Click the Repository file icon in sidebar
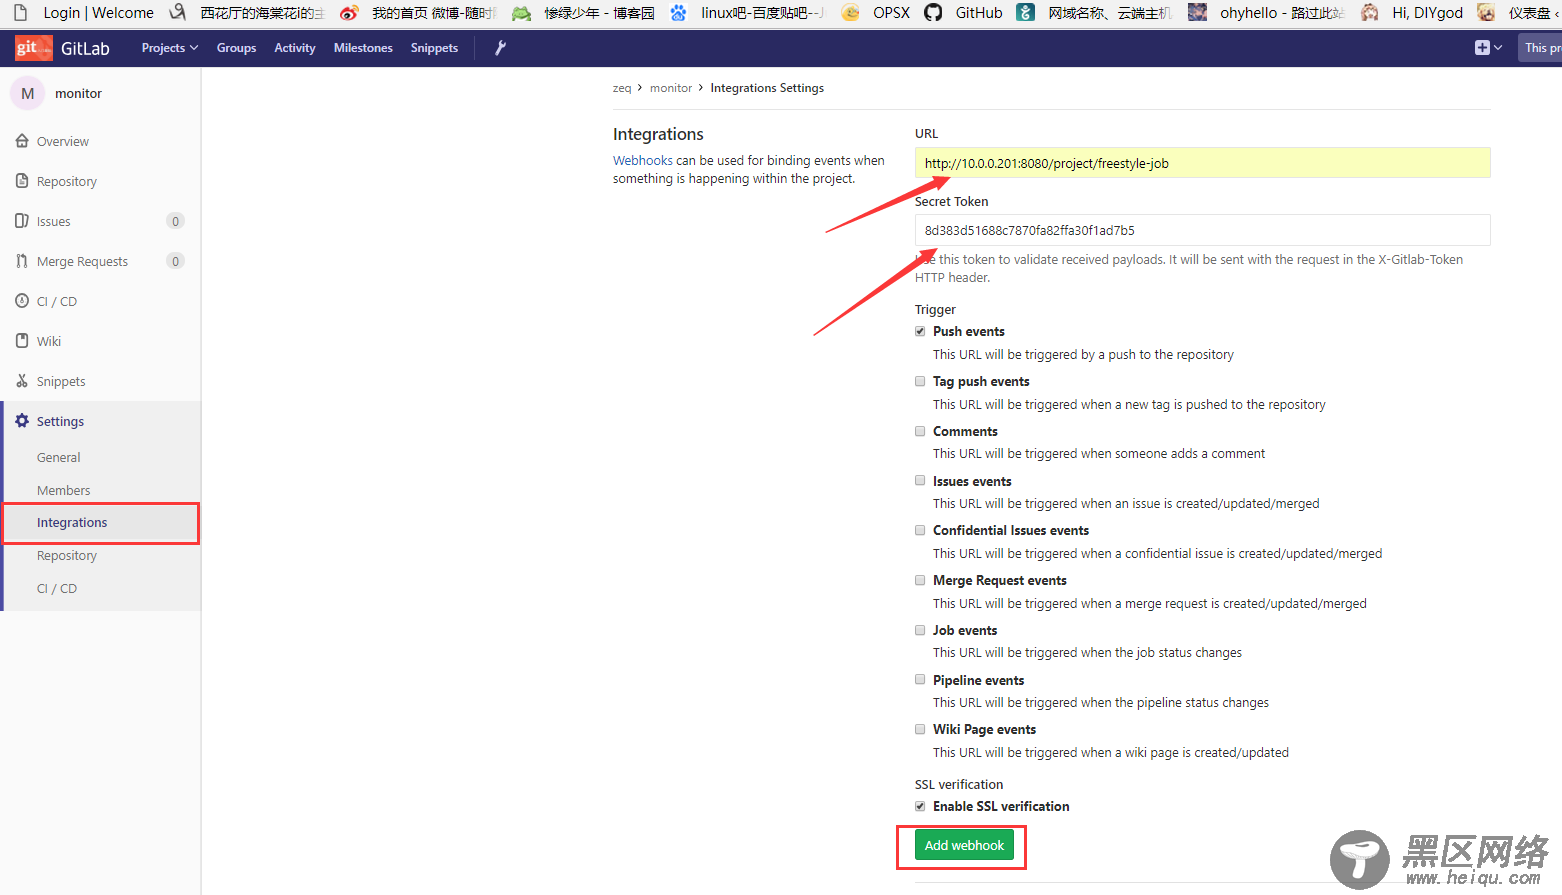The height and width of the screenshot is (895, 1562). [x=22, y=181]
